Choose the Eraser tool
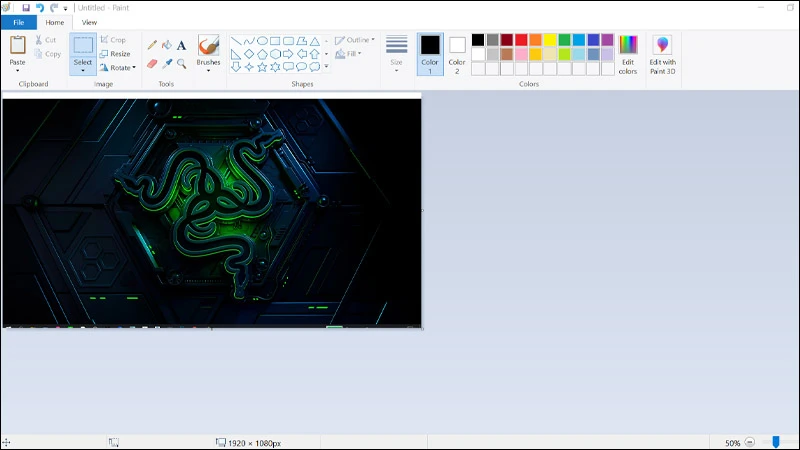Viewport: 800px width, 450px height. (x=152, y=63)
